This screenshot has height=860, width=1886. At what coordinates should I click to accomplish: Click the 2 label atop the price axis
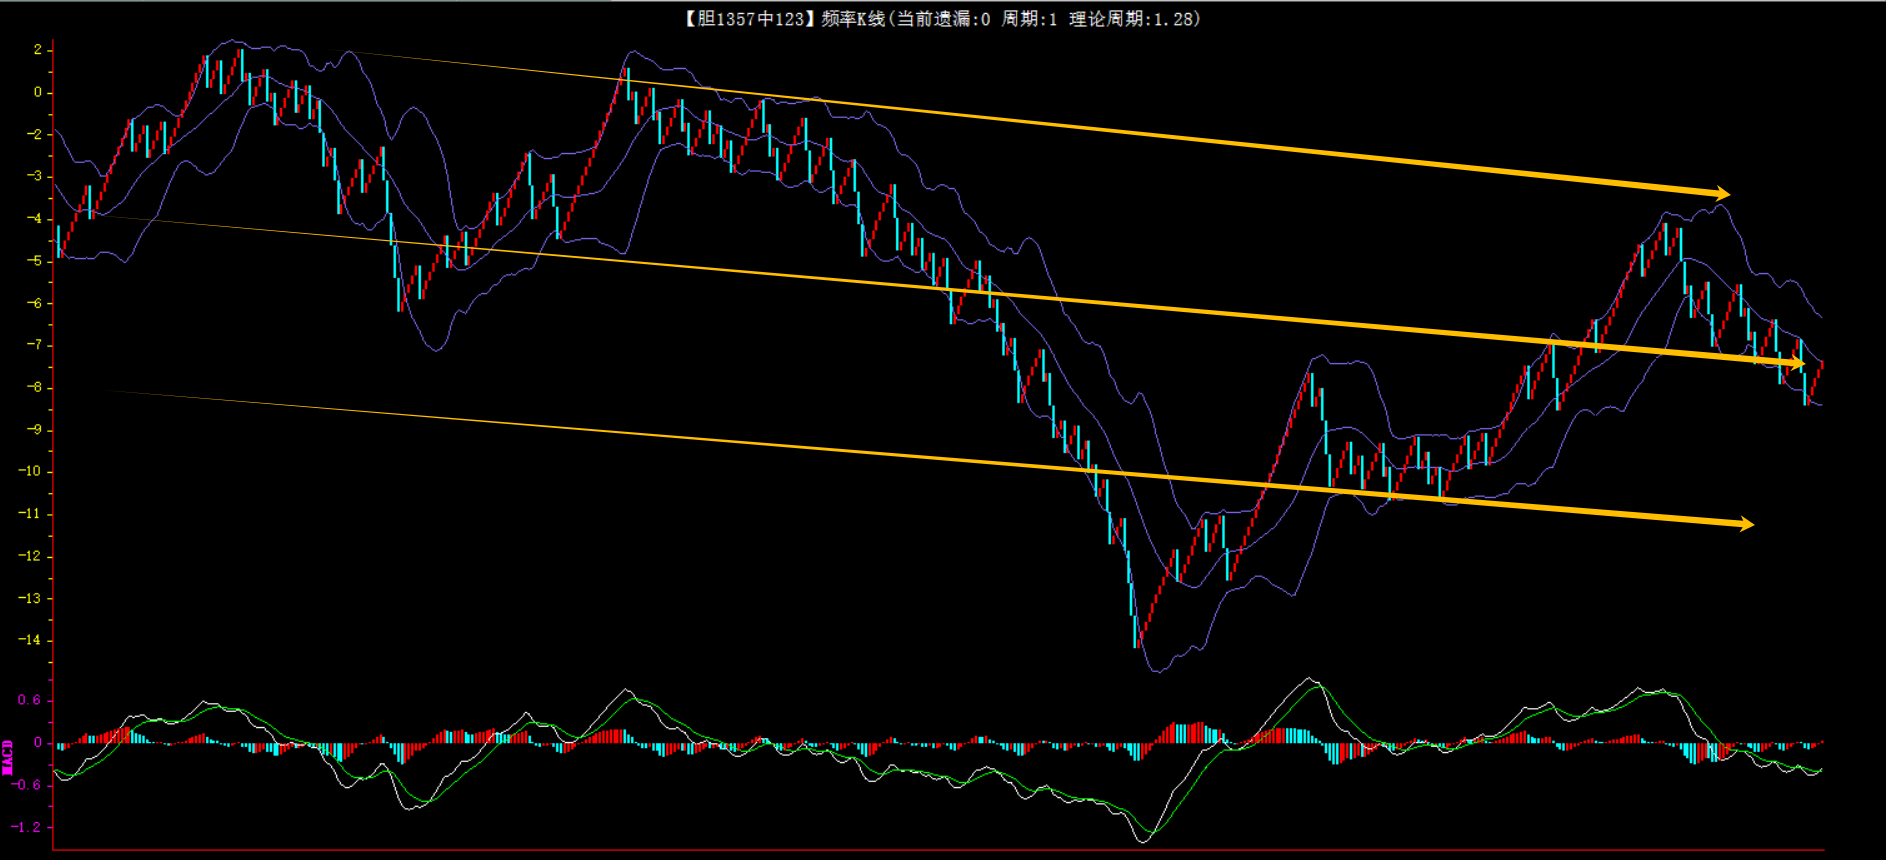38,49
